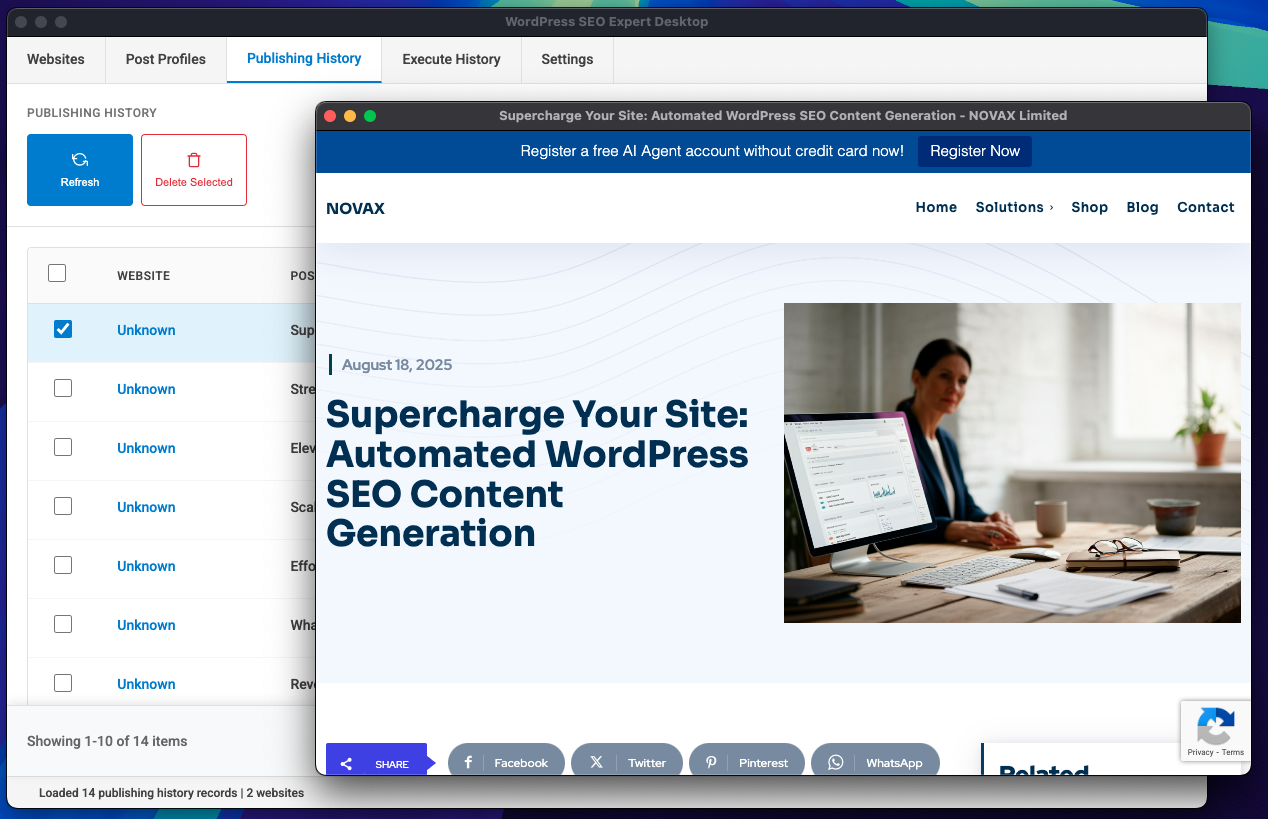Open the Home menu item on NOVAX site
Image resolution: width=1268 pixels, height=819 pixels.
coord(936,207)
